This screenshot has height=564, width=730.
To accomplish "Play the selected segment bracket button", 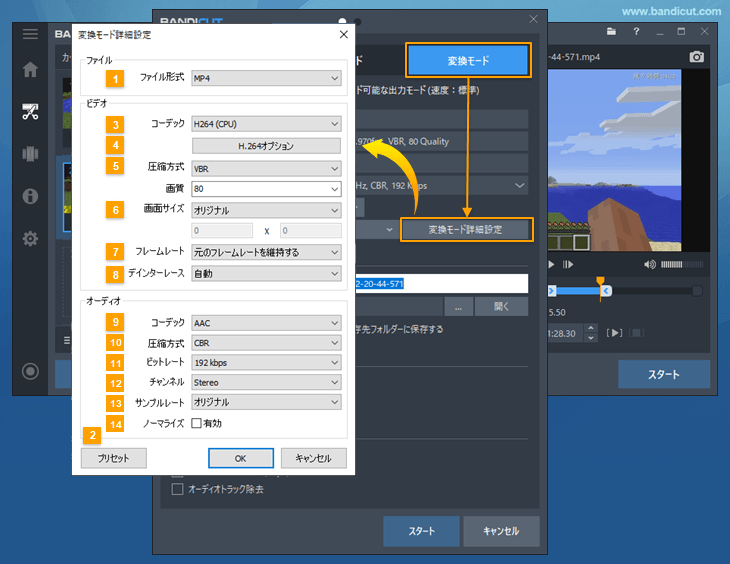I will coord(614,333).
